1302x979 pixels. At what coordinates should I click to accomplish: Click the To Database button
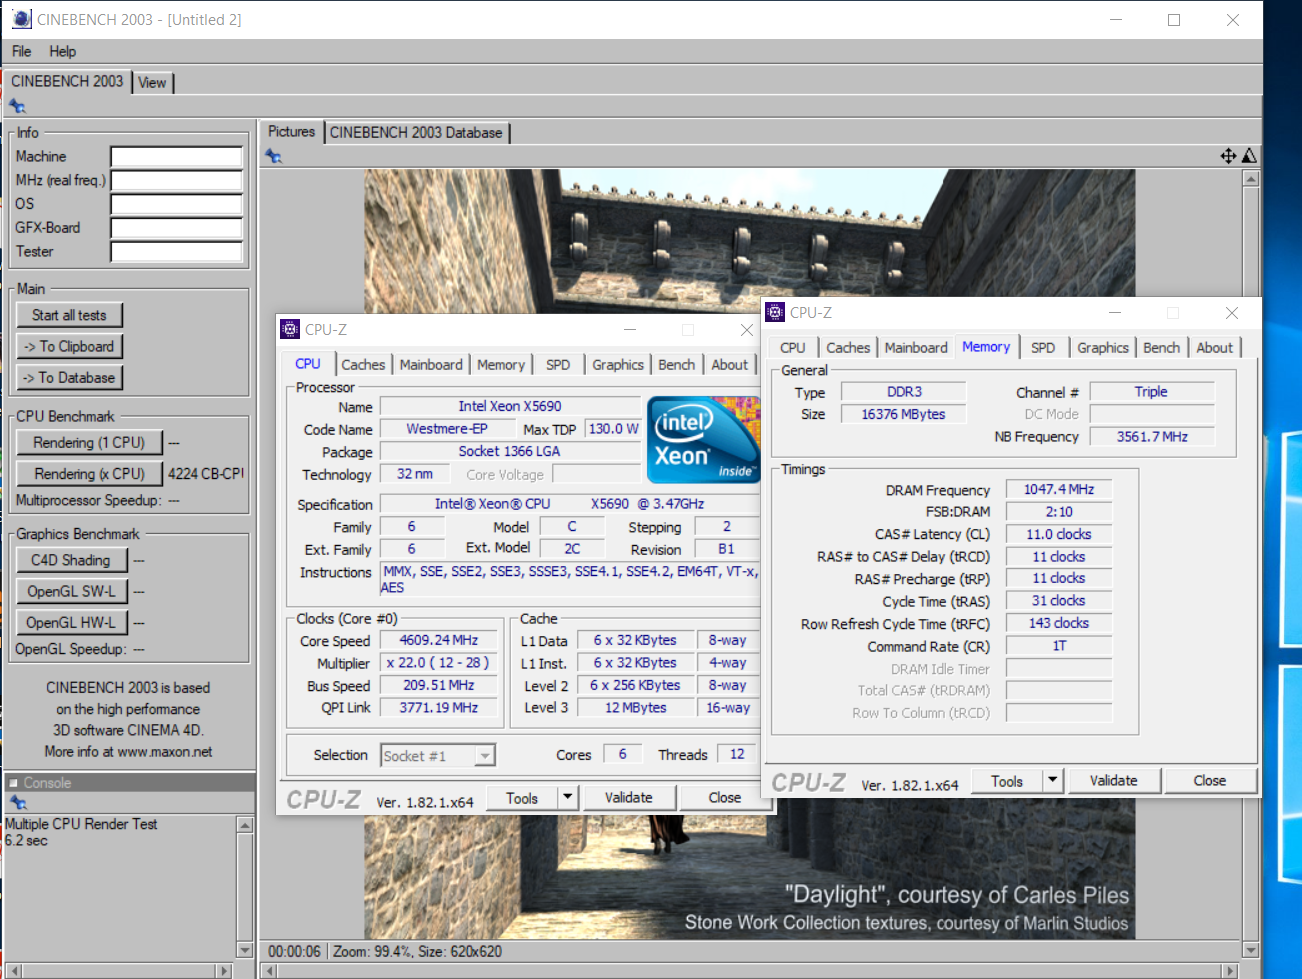coord(69,377)
